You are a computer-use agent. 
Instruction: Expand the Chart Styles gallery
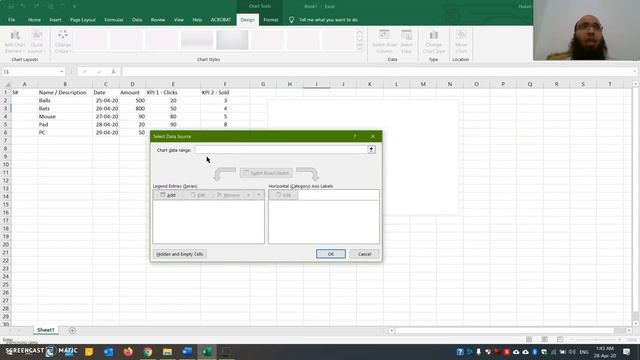click(360, 47)
